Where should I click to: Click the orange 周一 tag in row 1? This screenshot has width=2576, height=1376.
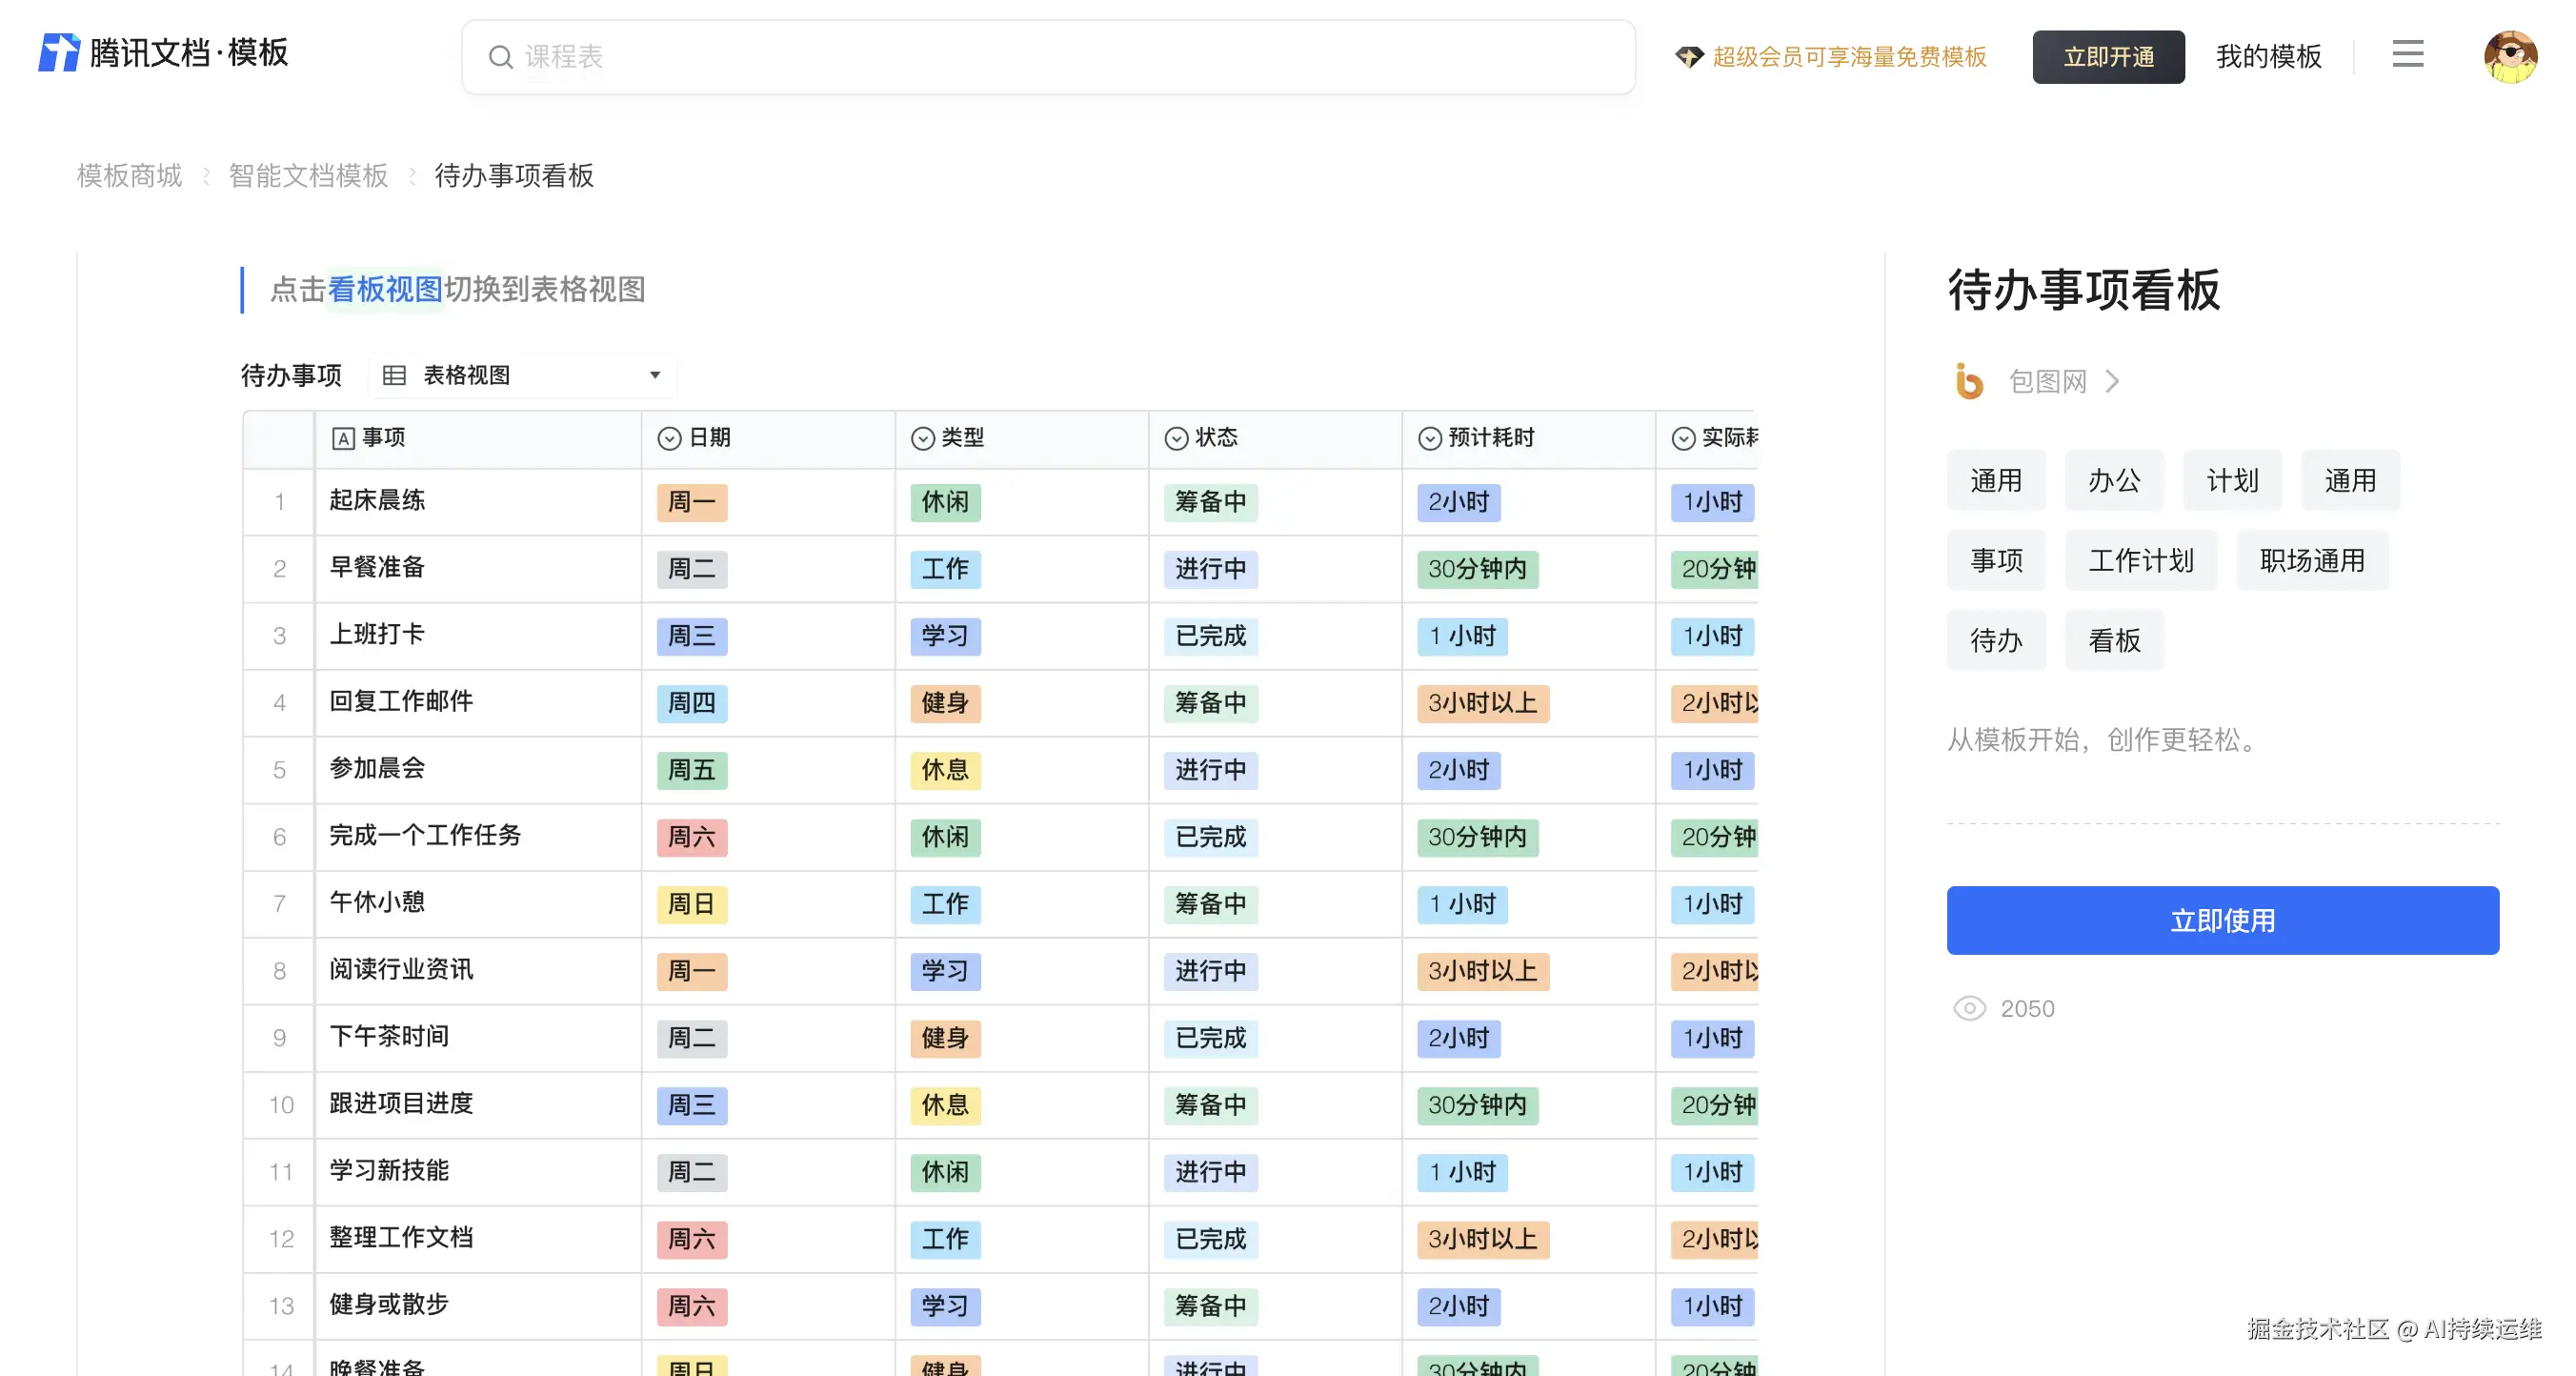click(x=691, y=502)
